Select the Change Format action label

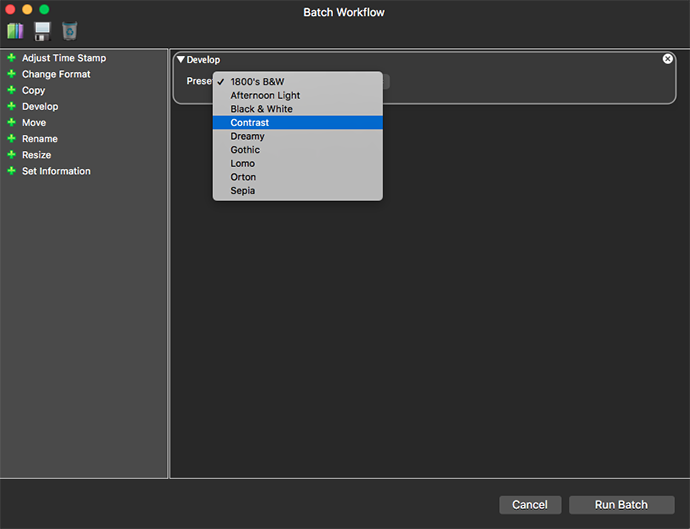(x=56, y=74)
